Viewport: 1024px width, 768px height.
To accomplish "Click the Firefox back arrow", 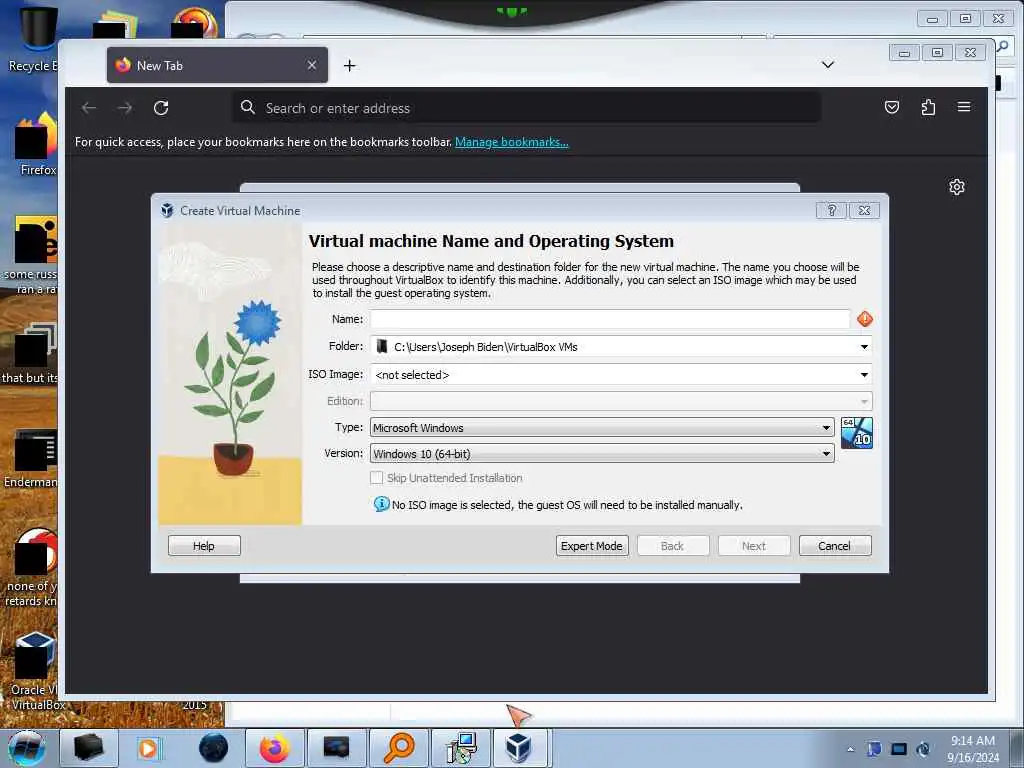I will 89,108.
